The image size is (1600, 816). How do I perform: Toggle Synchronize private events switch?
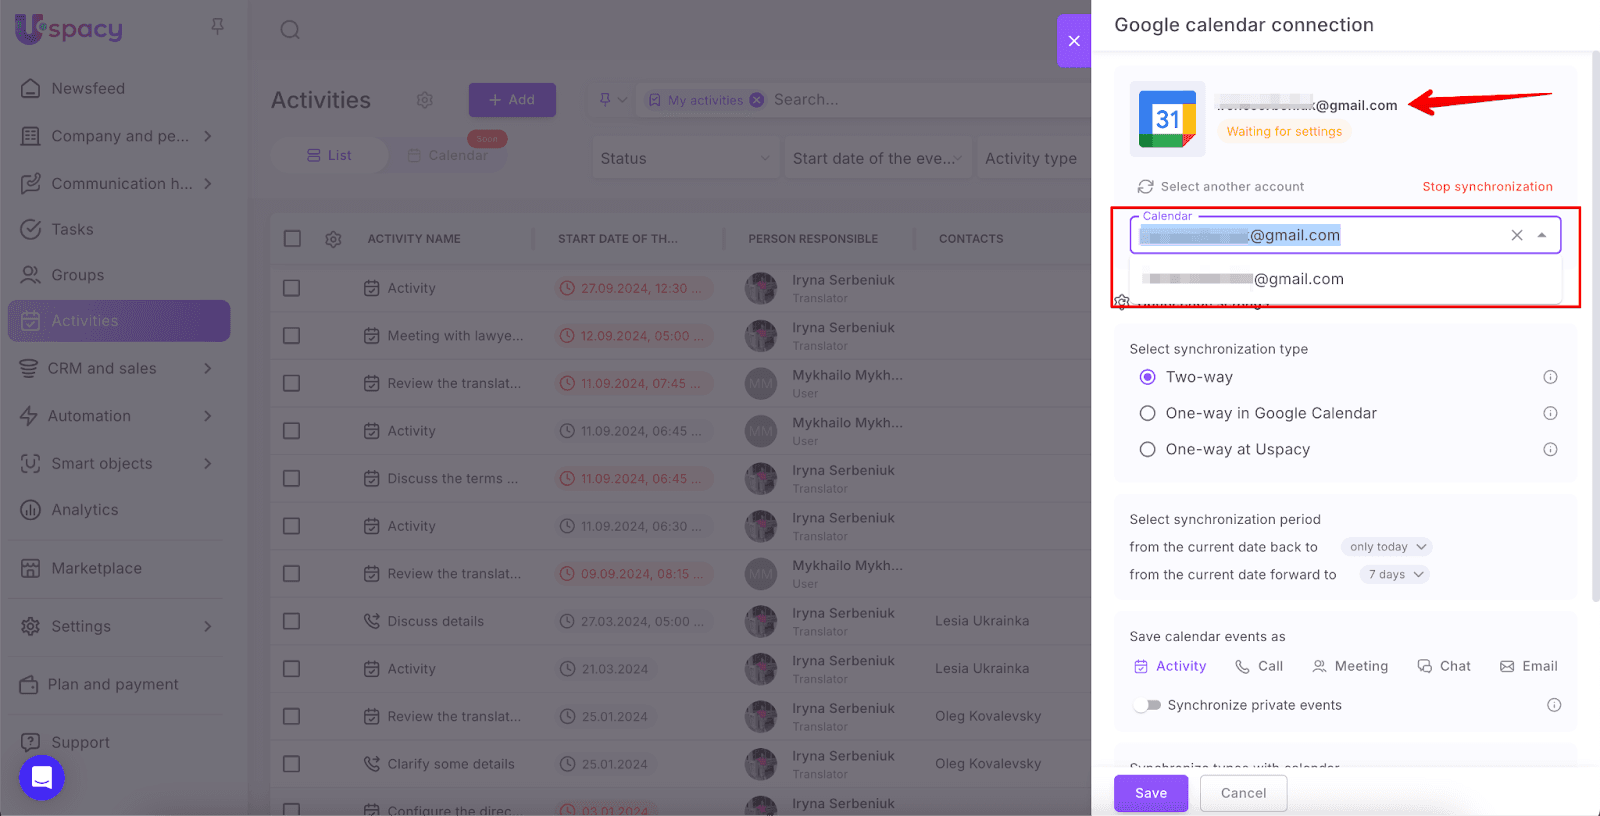(1147, 705)
